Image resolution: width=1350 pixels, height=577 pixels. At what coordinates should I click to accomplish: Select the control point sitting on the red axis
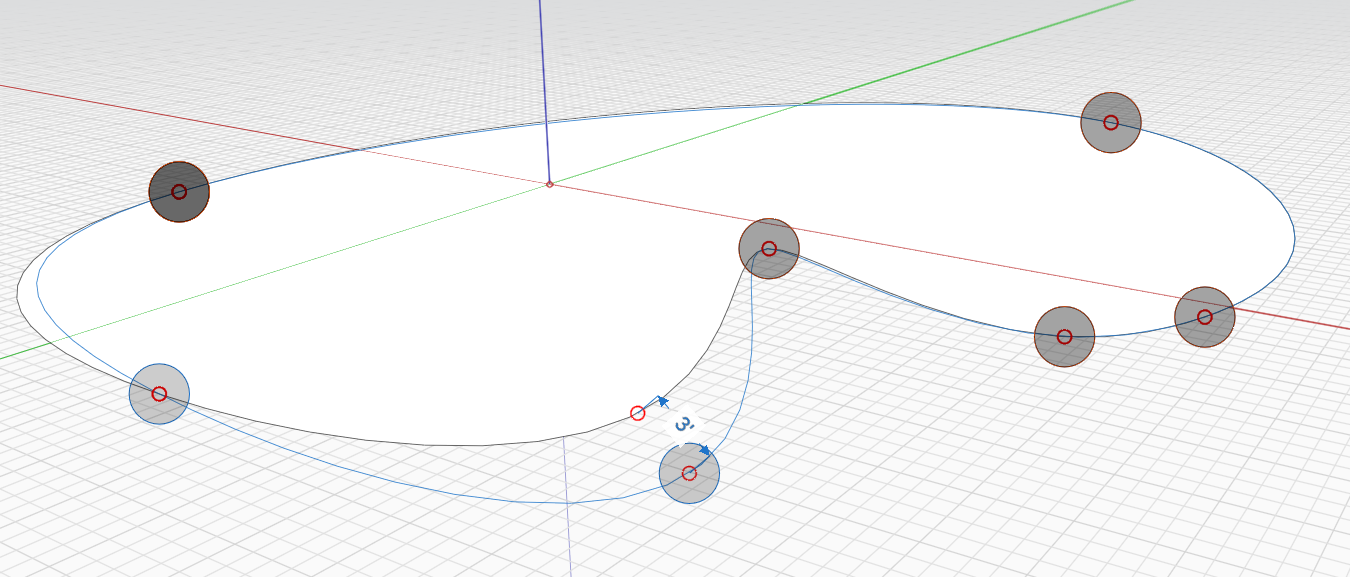pos(1204,317)
